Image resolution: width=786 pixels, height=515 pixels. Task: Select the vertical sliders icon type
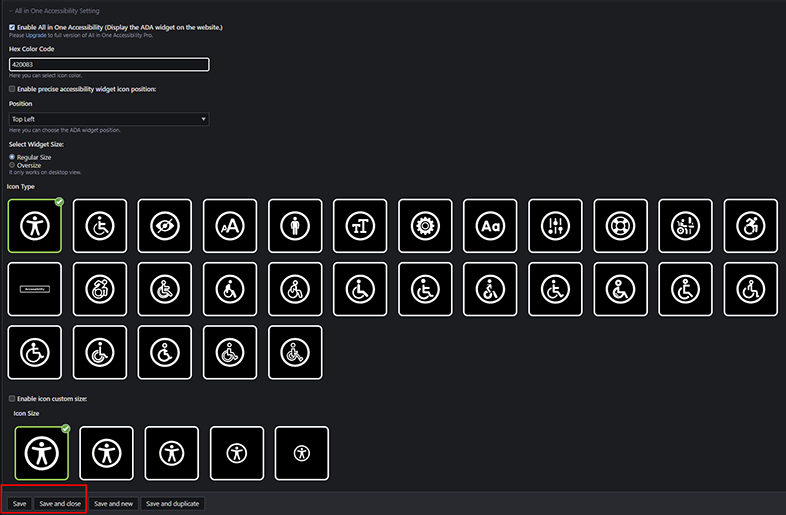click(x=555, y=226)
